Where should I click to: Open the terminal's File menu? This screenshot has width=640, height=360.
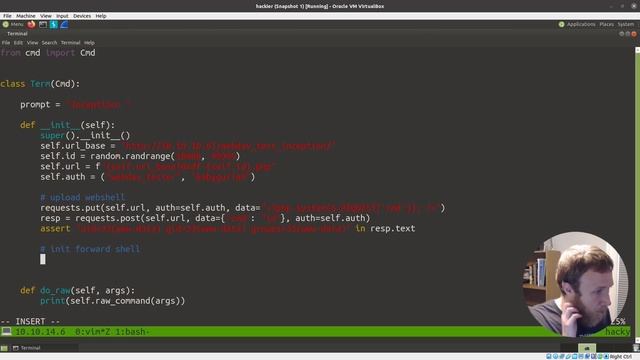coord(6,42)
